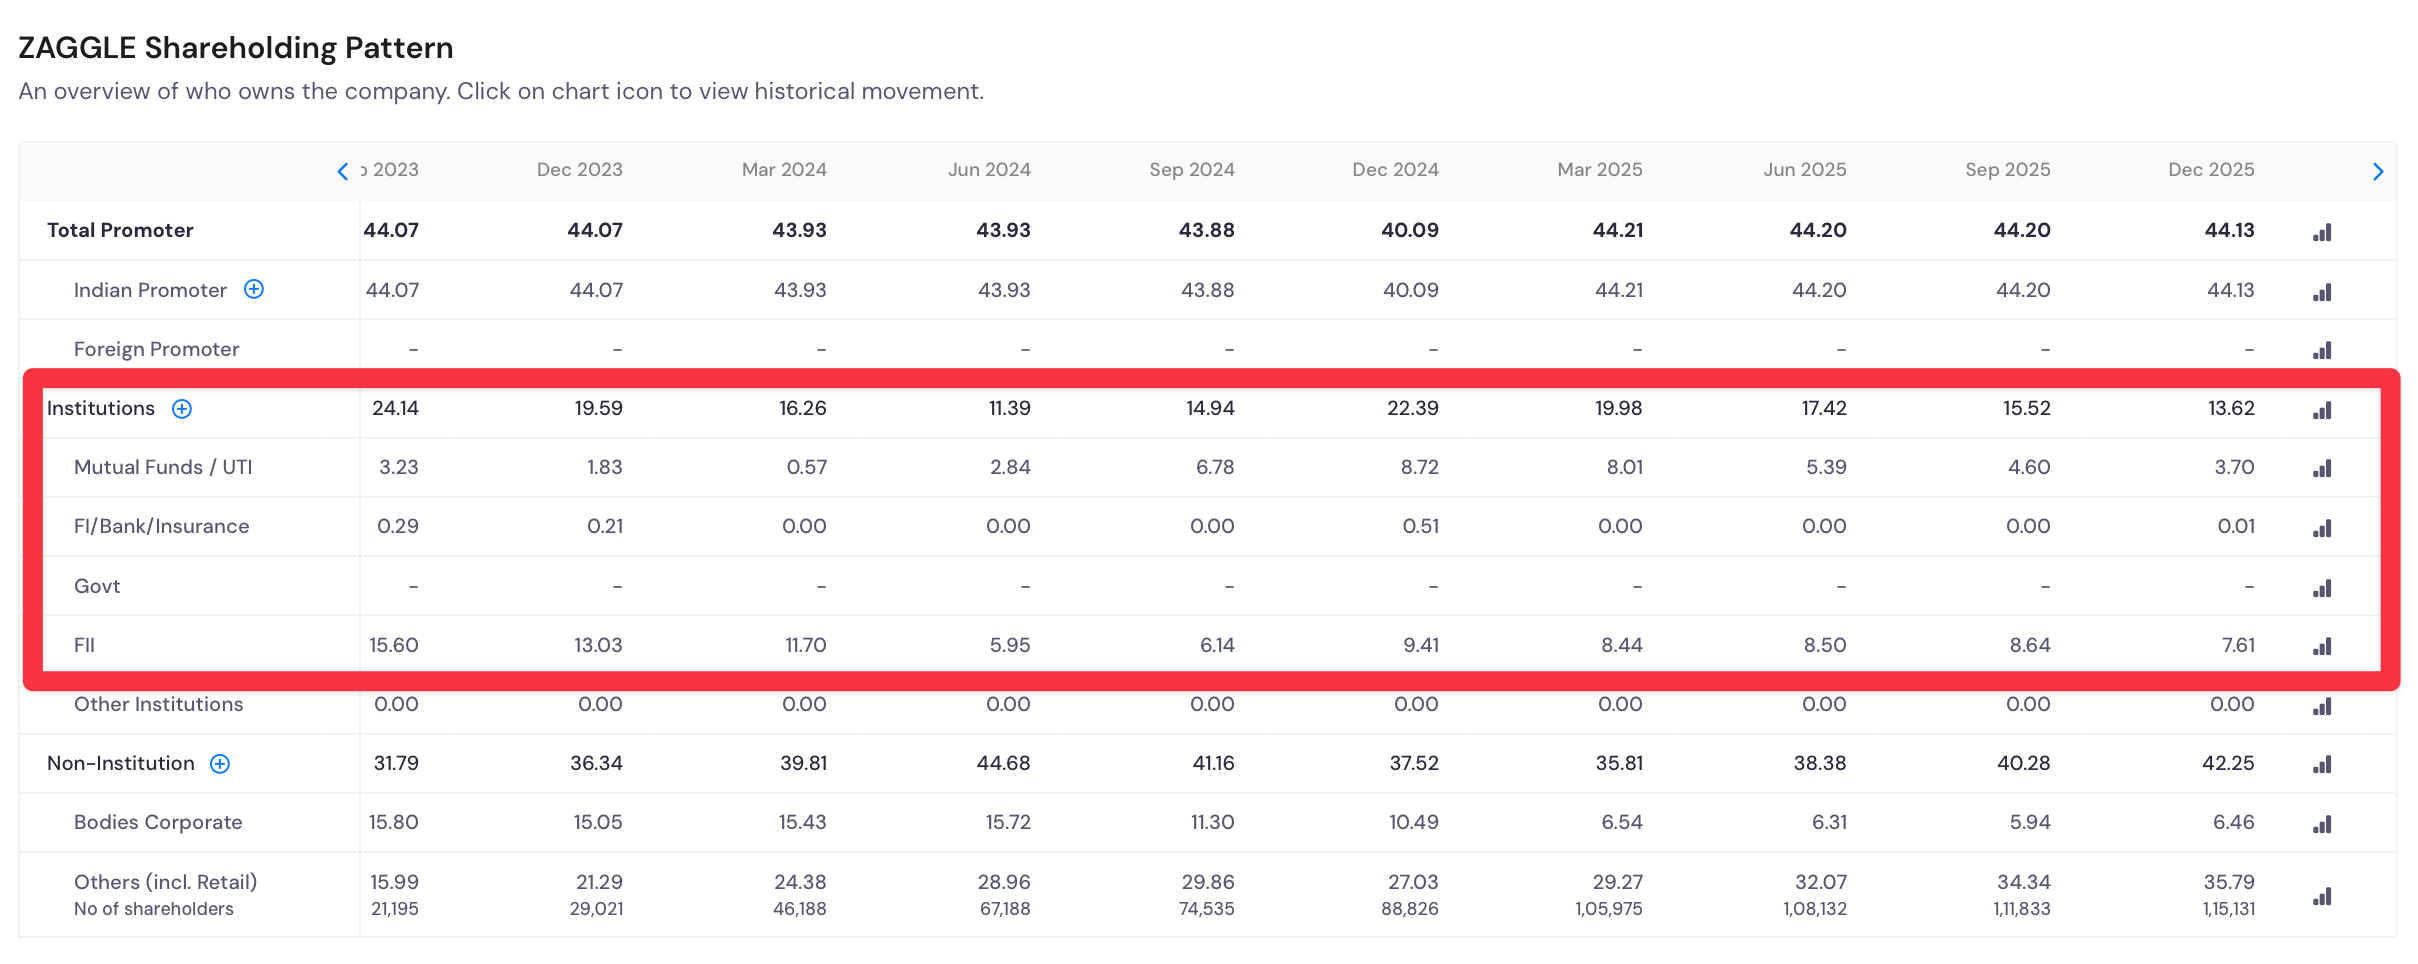Show Other Institutions chart icon
The height and width of the screenshot is (964, 2418).
point(2322,706)
